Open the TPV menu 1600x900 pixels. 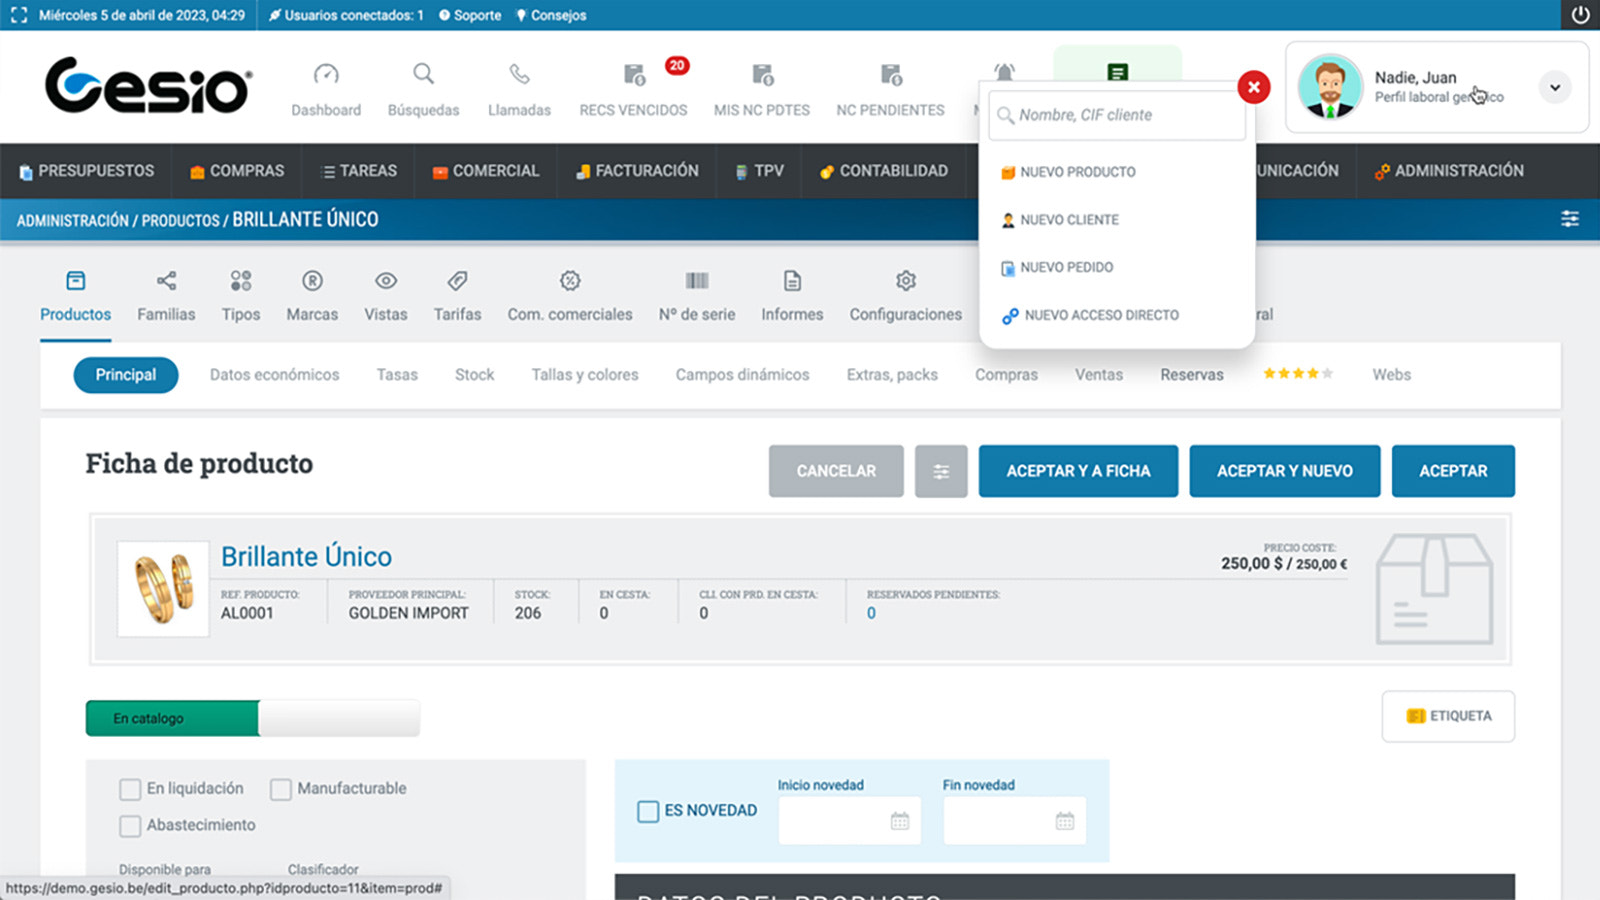coord(759,171)
